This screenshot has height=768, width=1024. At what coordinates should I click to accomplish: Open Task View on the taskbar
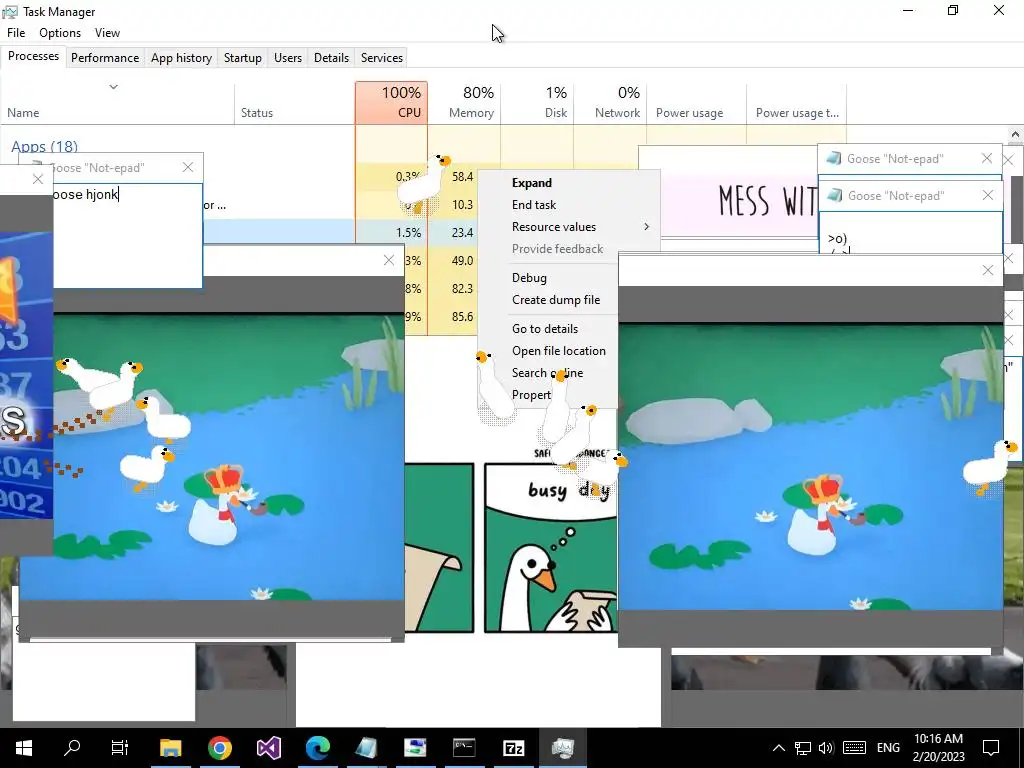point(120,747)
